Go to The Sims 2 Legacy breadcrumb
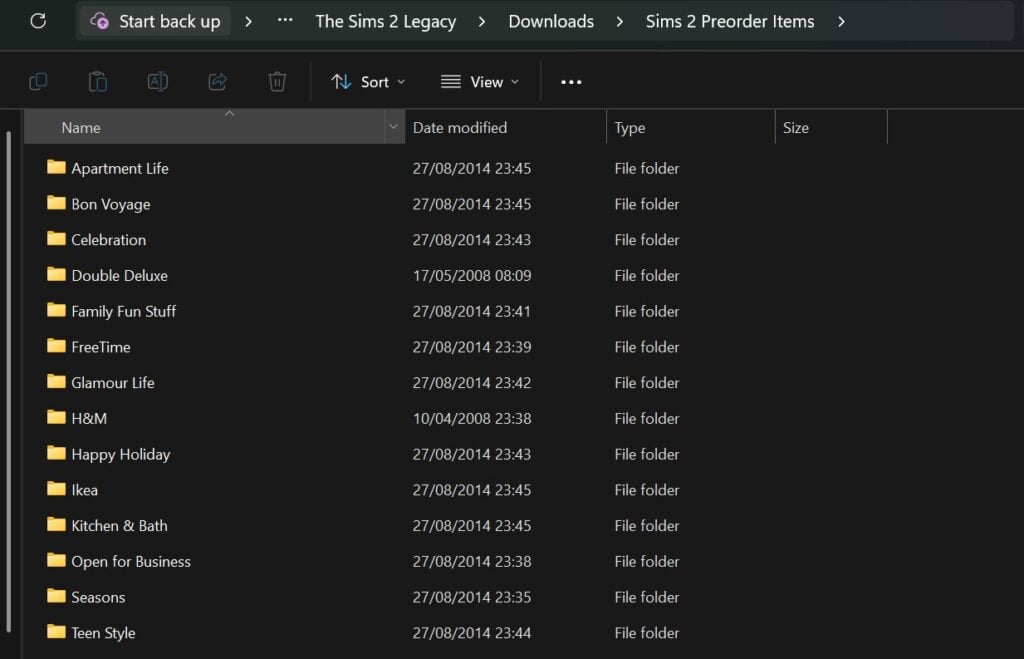The width and height of the screenshot is (1024, 659). point(385,22)
